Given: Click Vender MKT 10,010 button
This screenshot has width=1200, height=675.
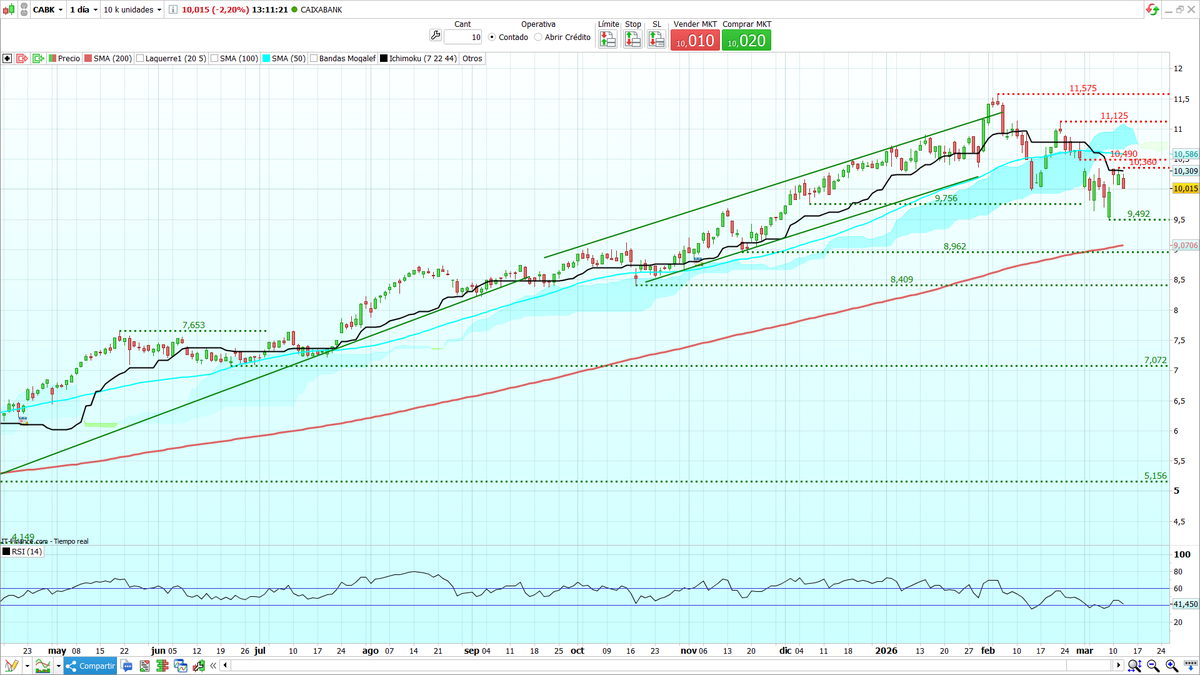Looking at the screenshot, I should (695, 40).
